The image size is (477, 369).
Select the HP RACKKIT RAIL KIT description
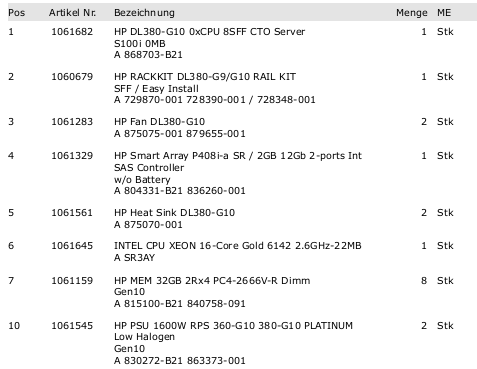point(205,77)
